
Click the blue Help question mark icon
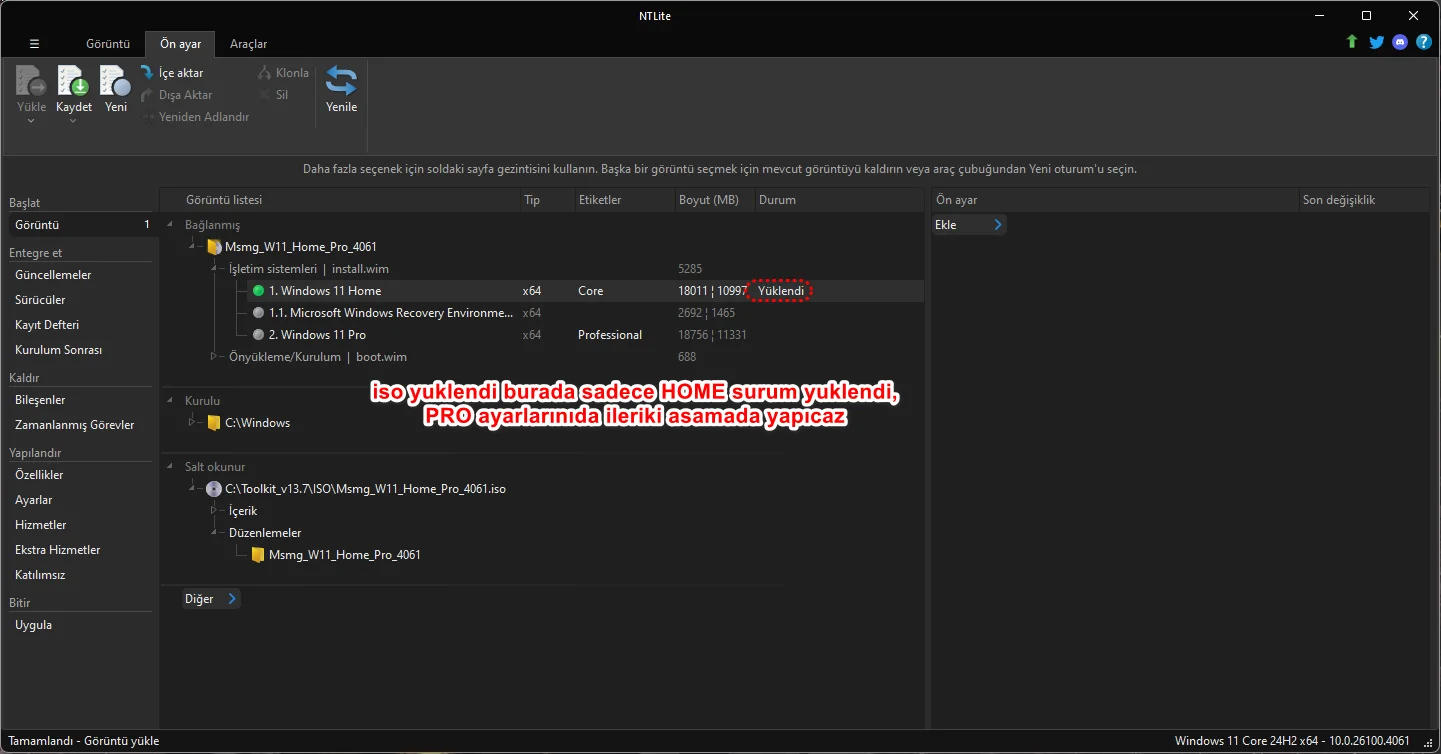[x=1424, y=42]
